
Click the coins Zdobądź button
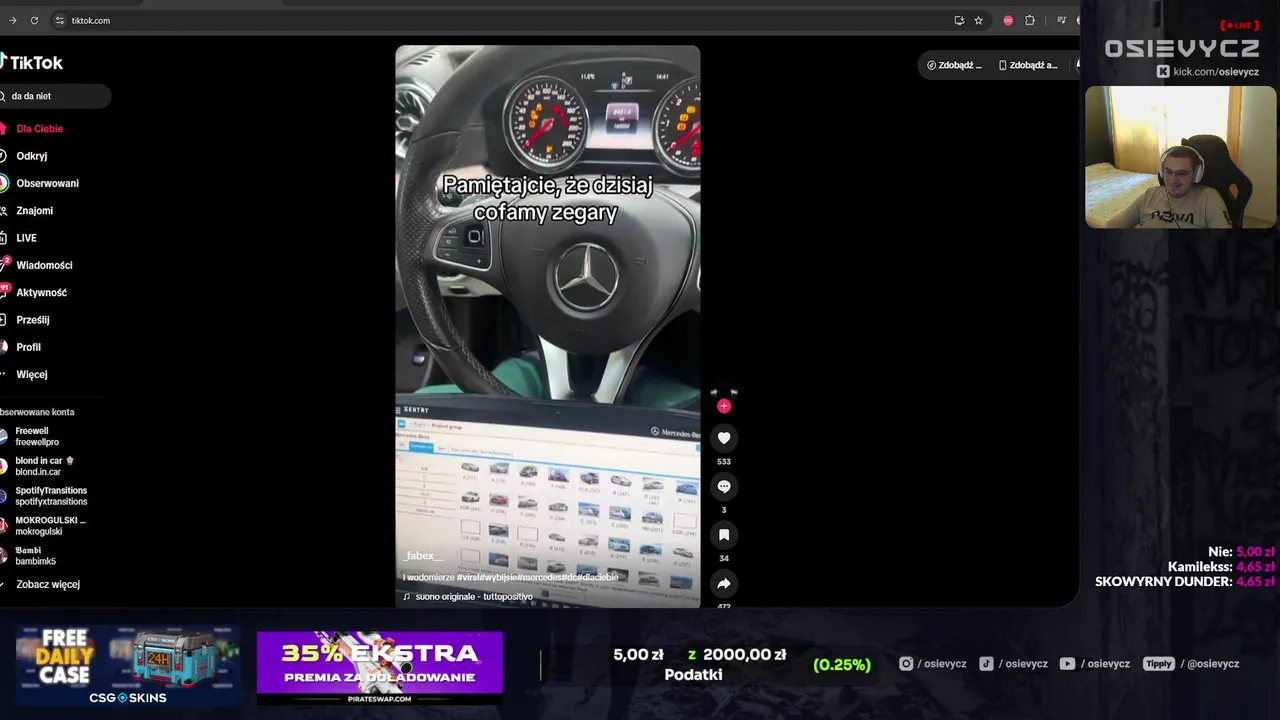[955, 65]
